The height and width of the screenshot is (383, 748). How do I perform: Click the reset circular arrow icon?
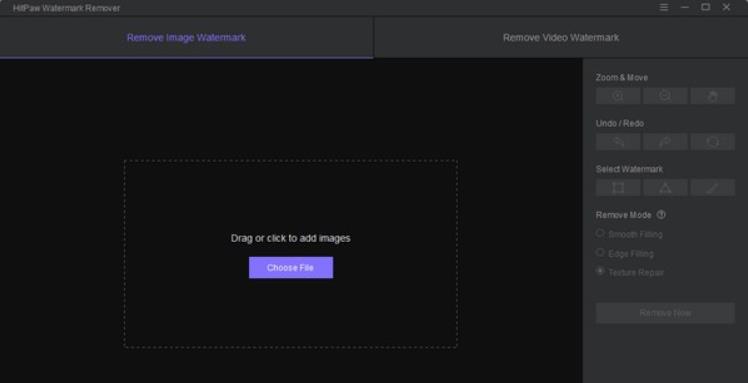[713, 142]
